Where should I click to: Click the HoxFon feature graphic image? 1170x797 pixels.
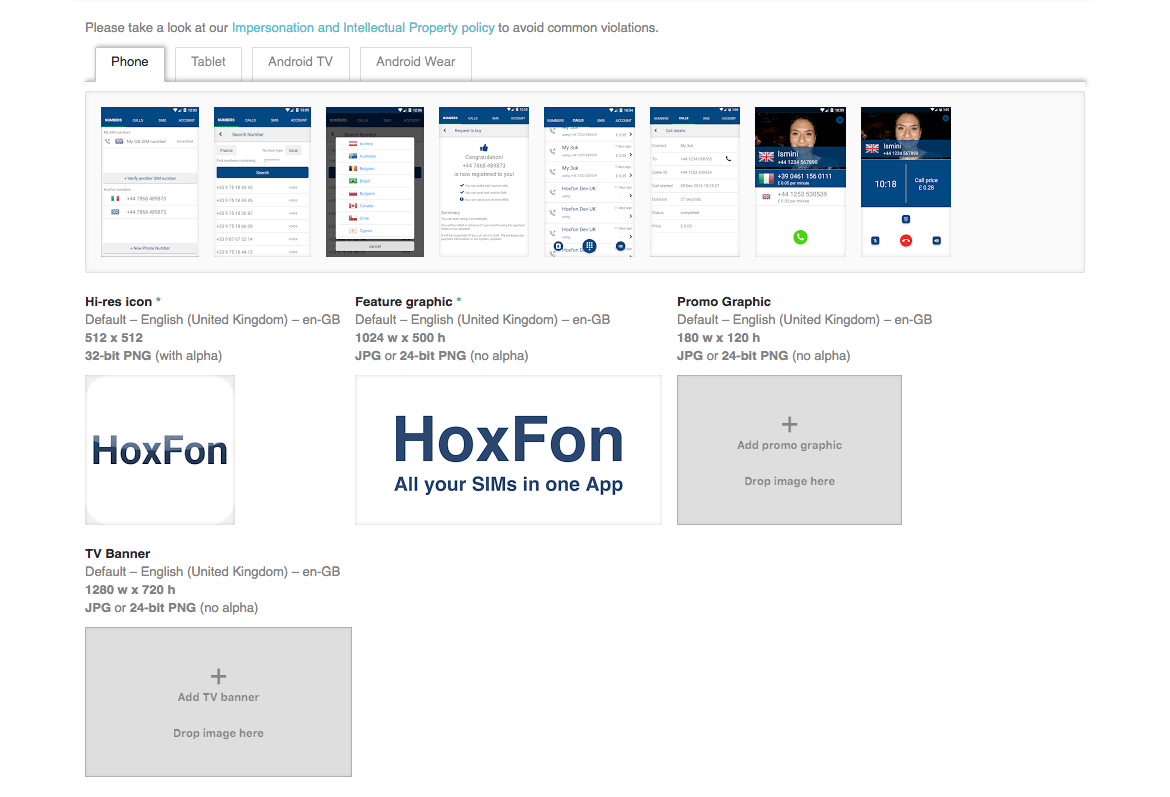coord(508,450)
